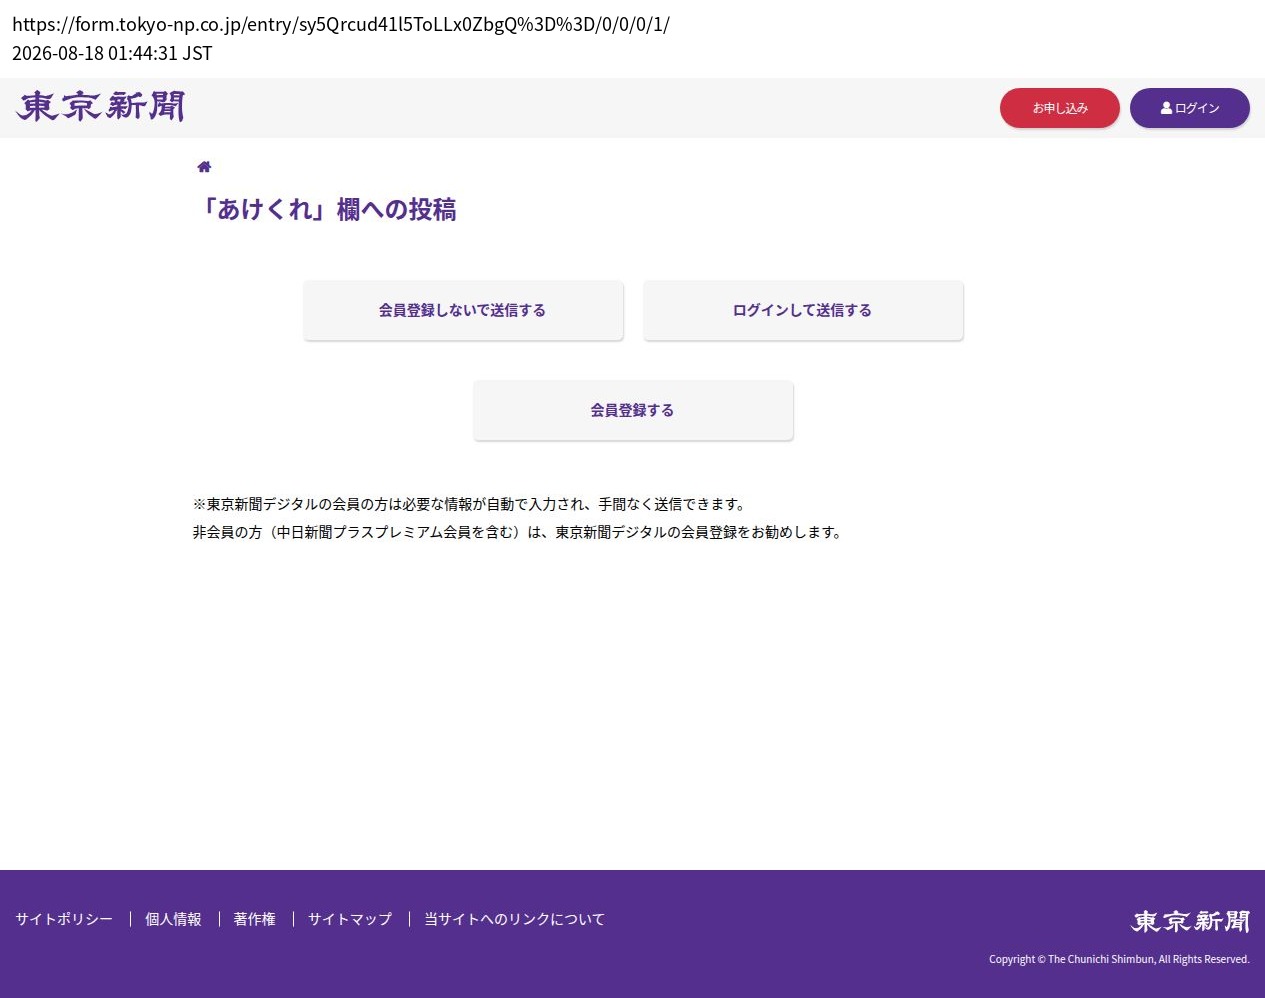Click the Tokyo Shimbun logo in header
This screenshot has width=1265, height=998.
click(x=101, y=106)
